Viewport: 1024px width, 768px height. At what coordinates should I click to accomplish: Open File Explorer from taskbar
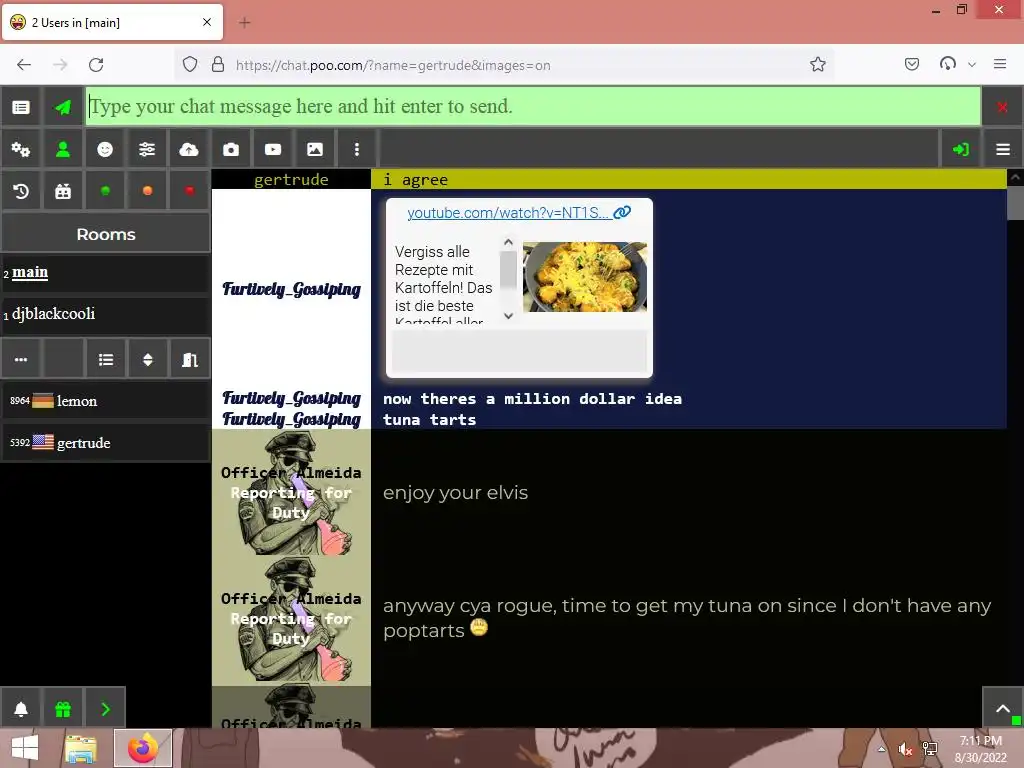81,748
